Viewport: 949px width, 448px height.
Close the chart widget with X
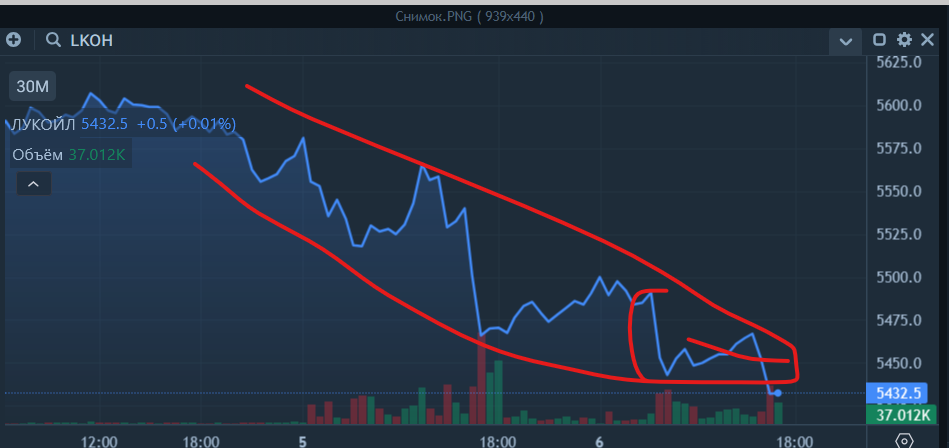click(x=927, y=41)
